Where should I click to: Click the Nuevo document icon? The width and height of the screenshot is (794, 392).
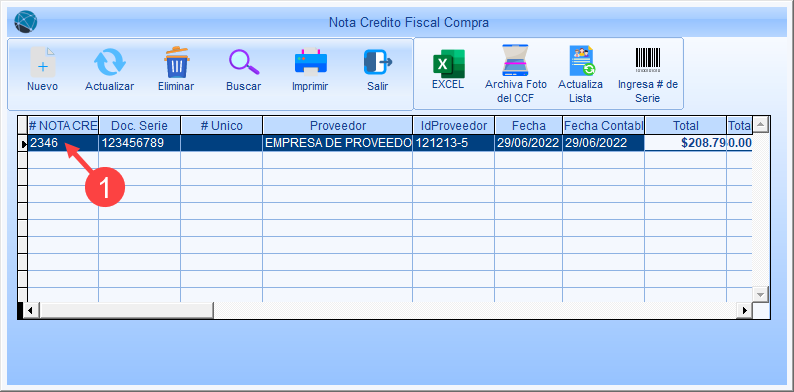(x=43, y=62)
